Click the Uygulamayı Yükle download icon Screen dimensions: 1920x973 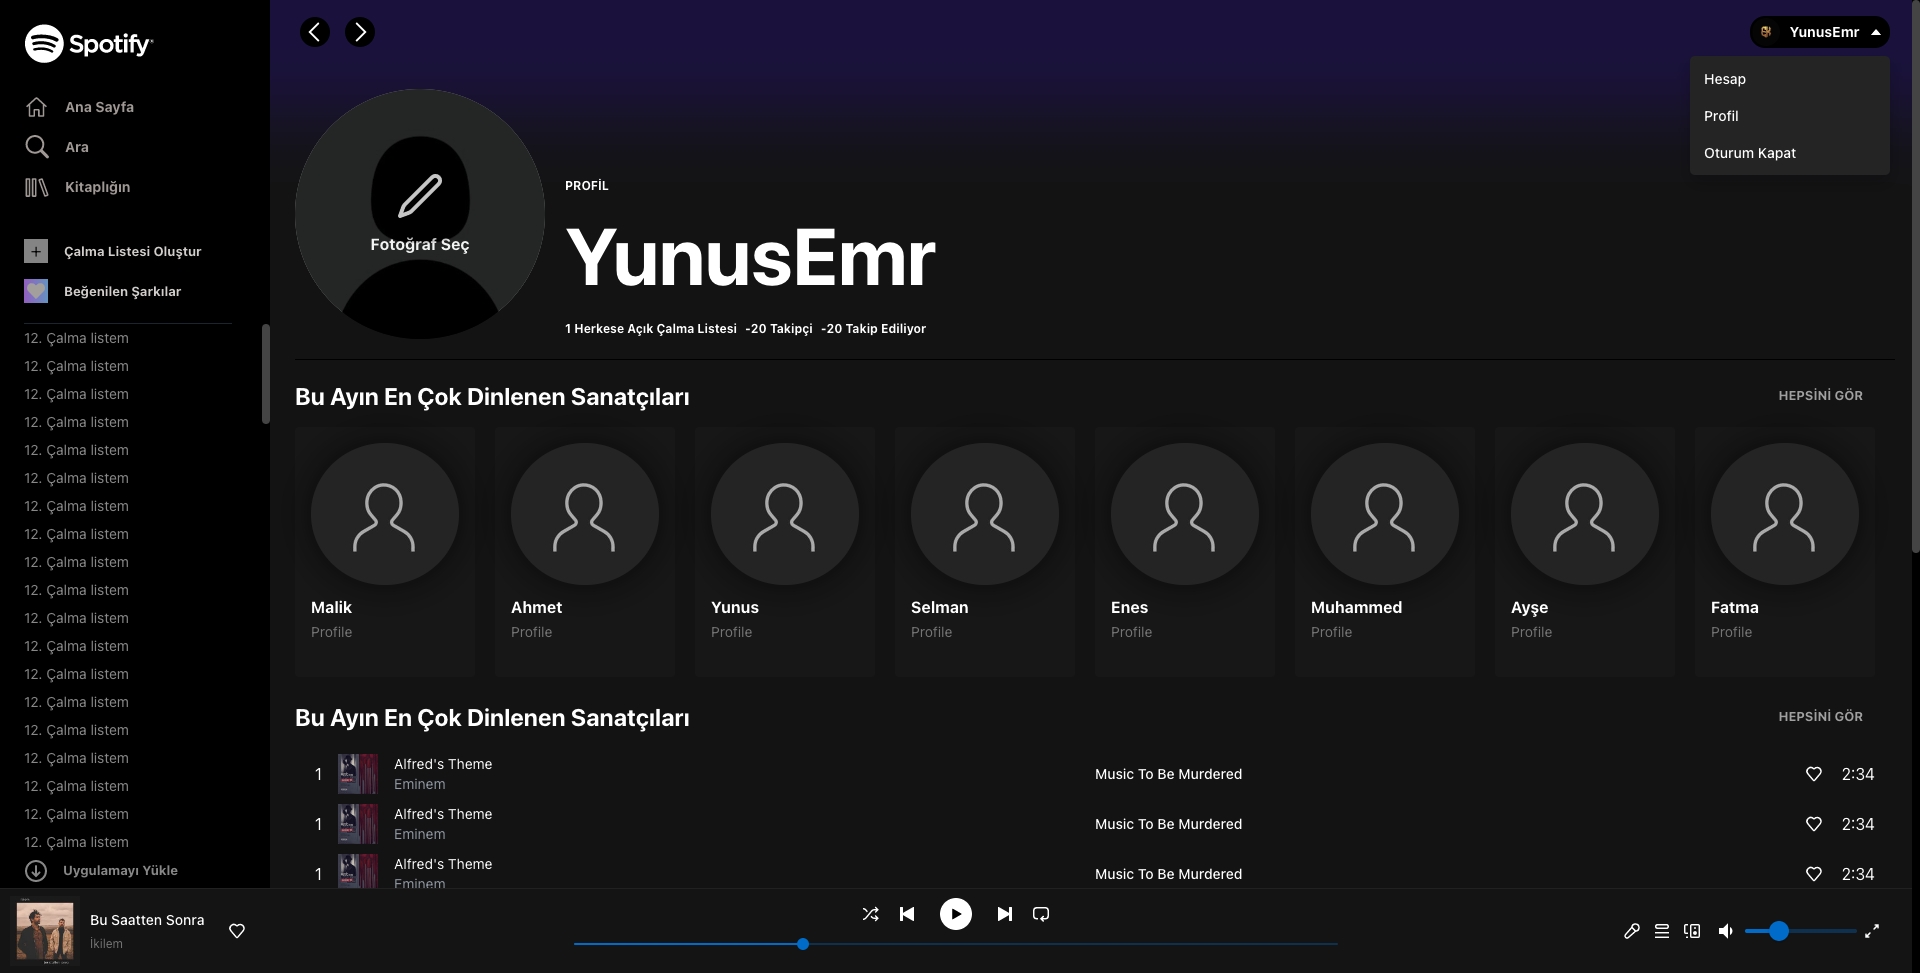36,871
